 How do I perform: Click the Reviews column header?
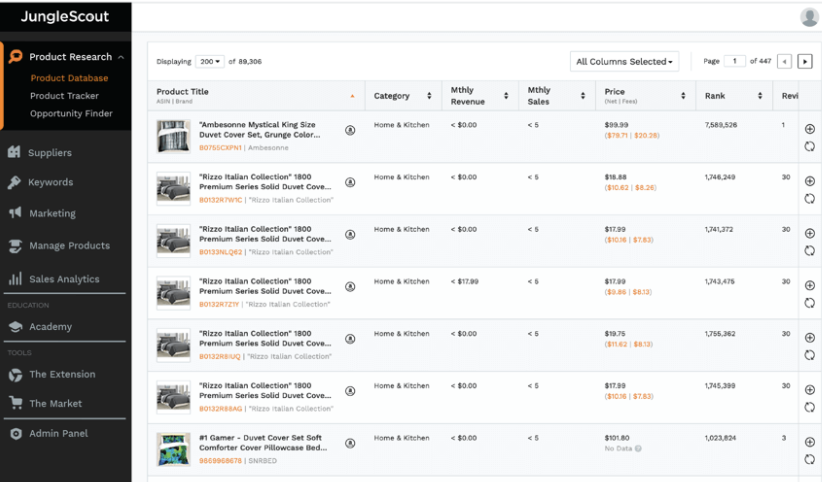(789, 95)
